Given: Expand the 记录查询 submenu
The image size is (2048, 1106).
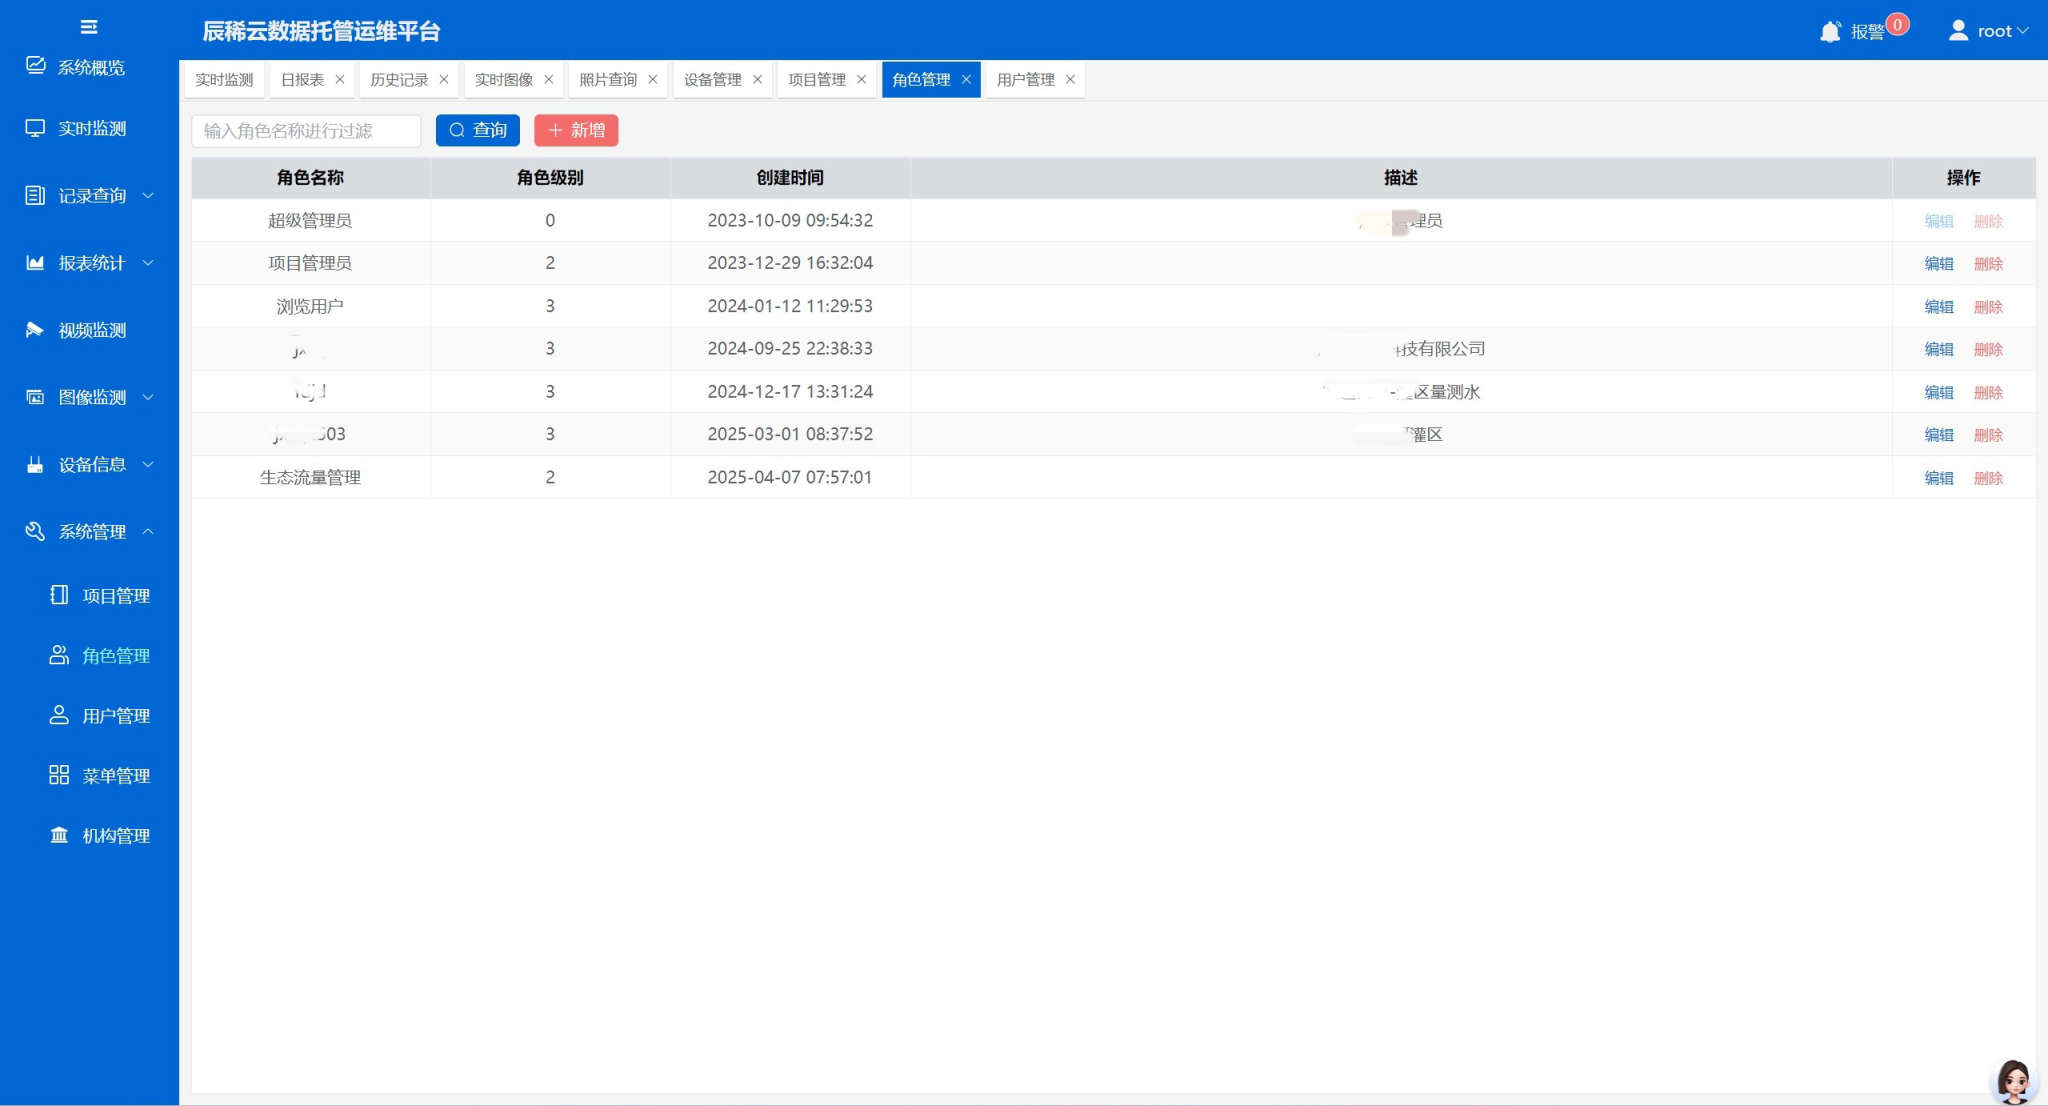Looking at the screenshot, I should pos(91,196).
